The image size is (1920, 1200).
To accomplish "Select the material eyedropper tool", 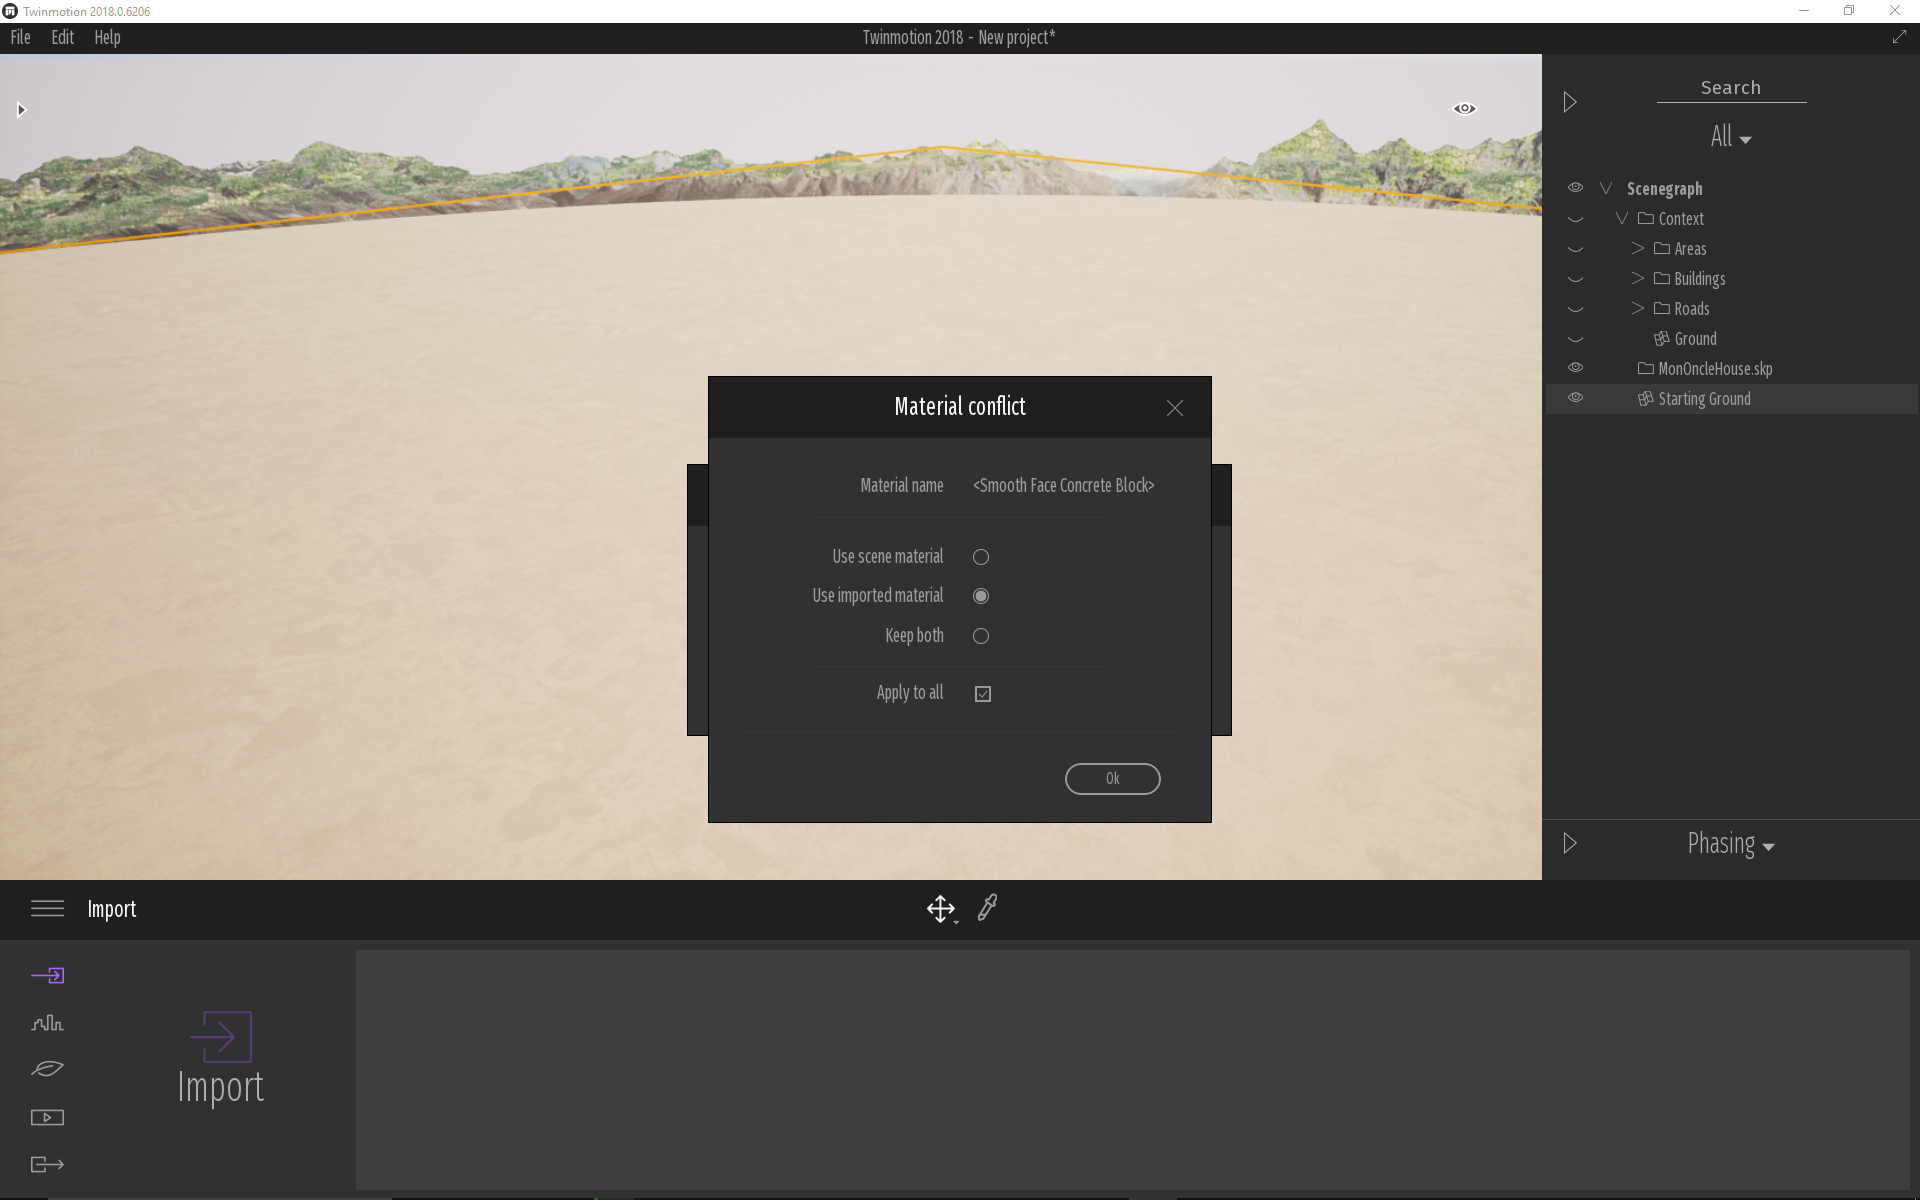I will [x=987, y=907].
